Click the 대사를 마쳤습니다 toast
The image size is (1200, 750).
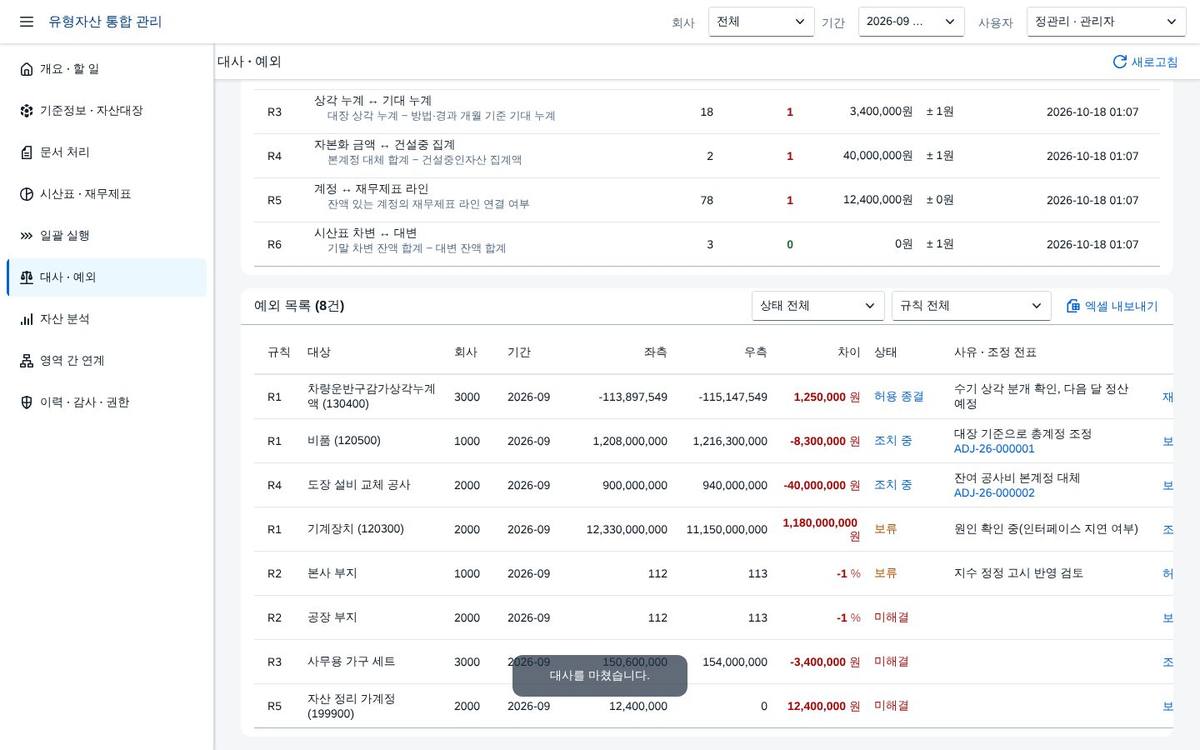click(600, 676)
